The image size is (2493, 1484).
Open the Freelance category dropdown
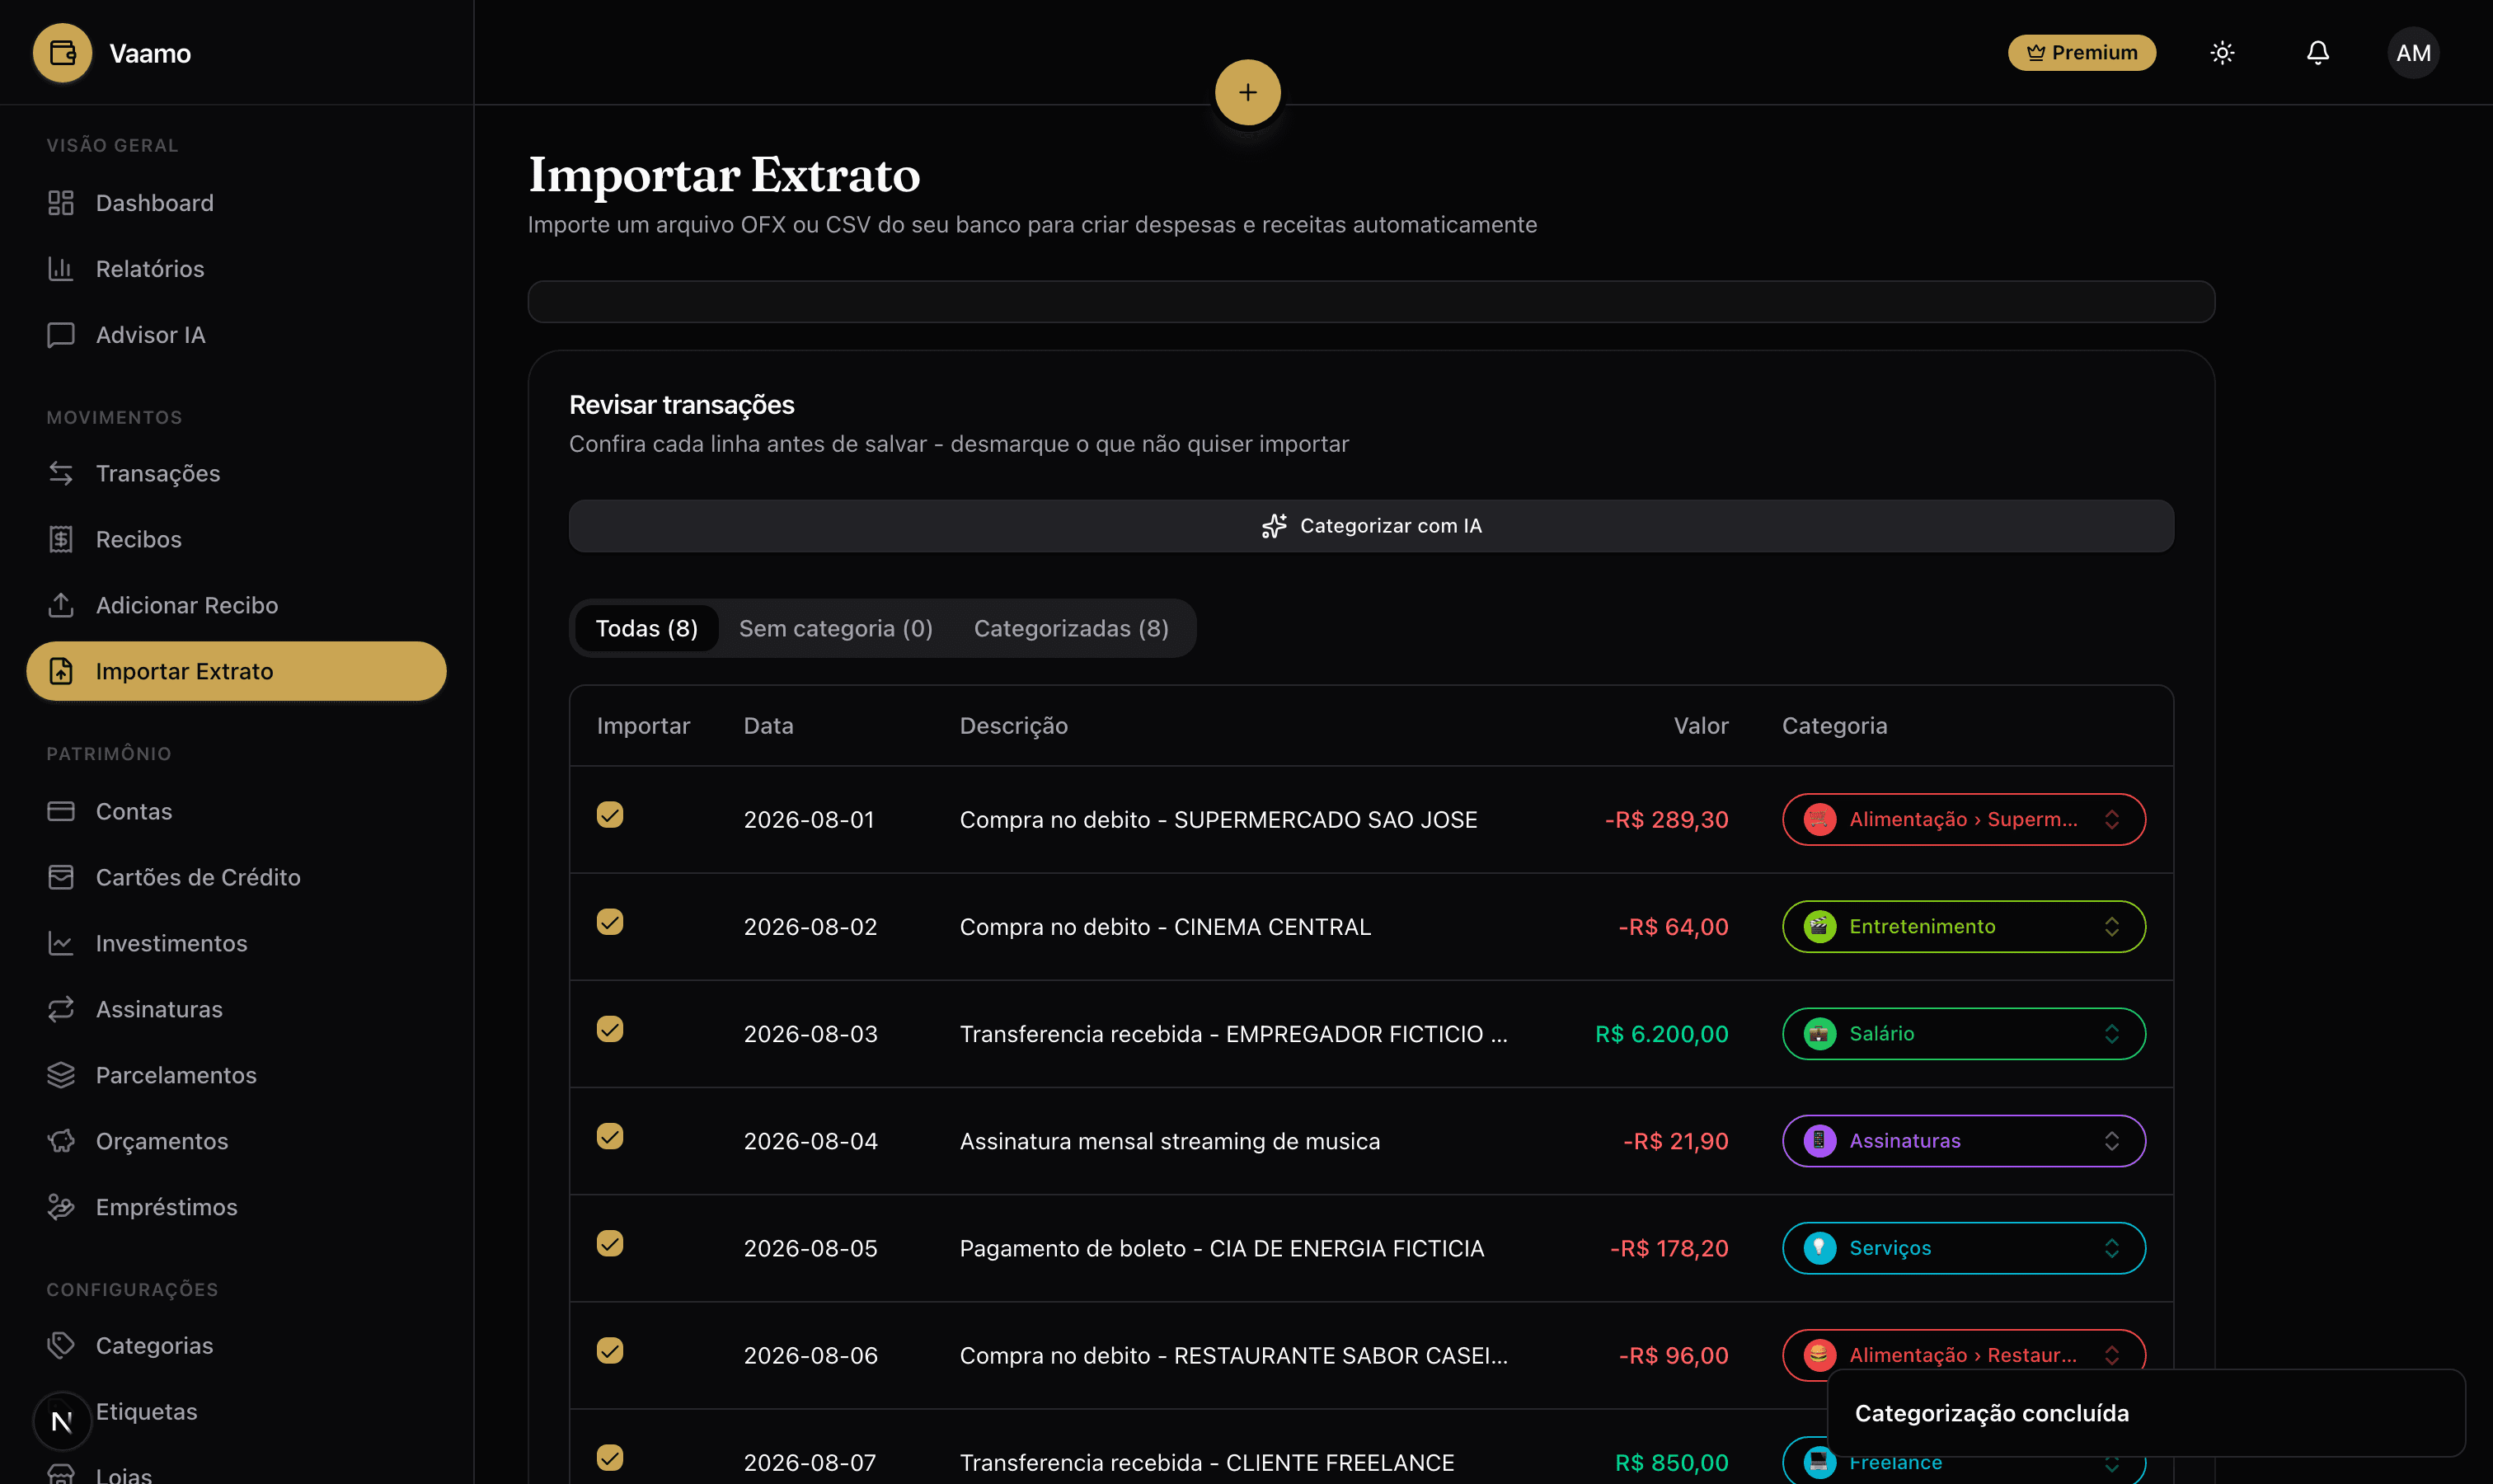[x=1963, y=1462]
